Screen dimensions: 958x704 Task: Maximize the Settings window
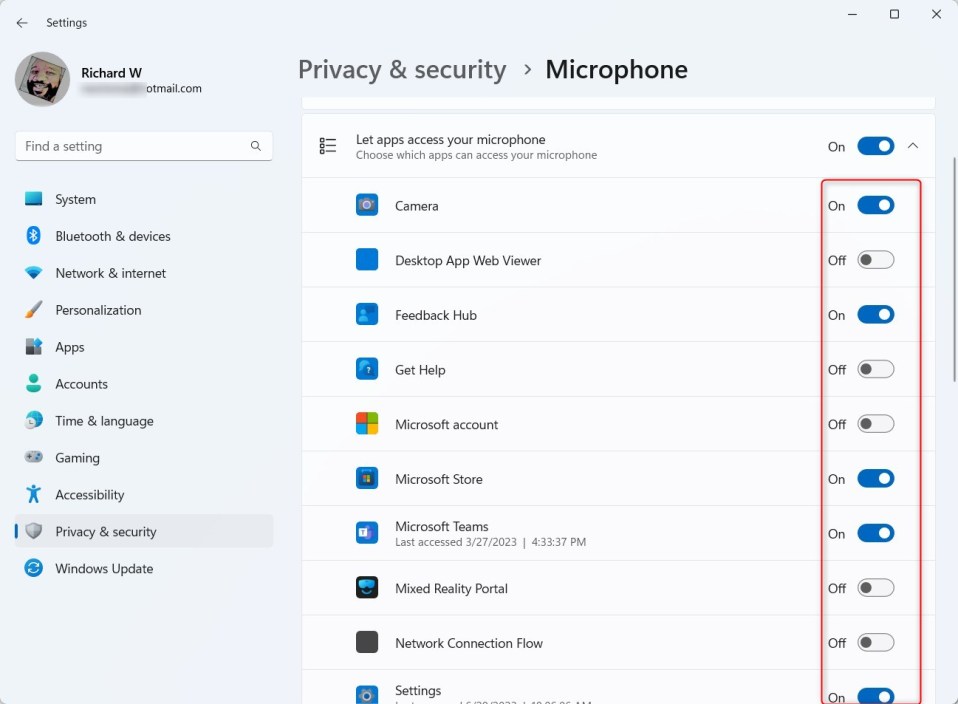[x=894, y=14]
